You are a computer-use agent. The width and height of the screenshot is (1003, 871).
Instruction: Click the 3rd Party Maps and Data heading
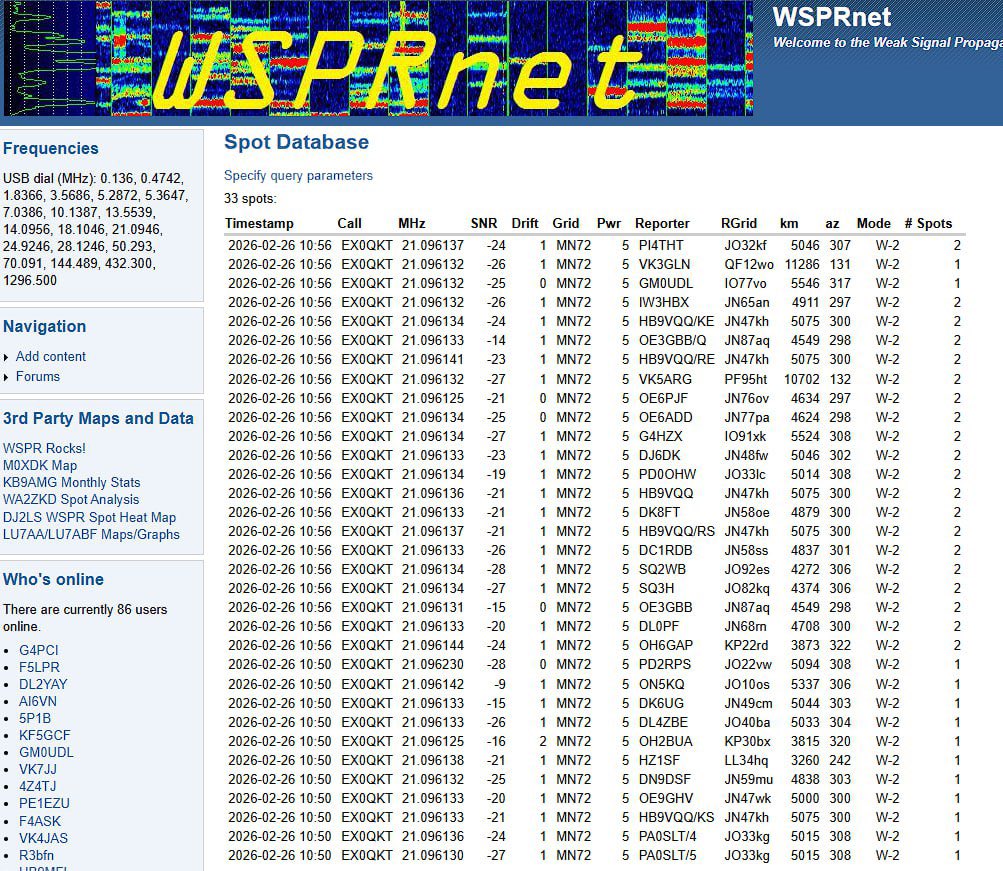(98, 418)
